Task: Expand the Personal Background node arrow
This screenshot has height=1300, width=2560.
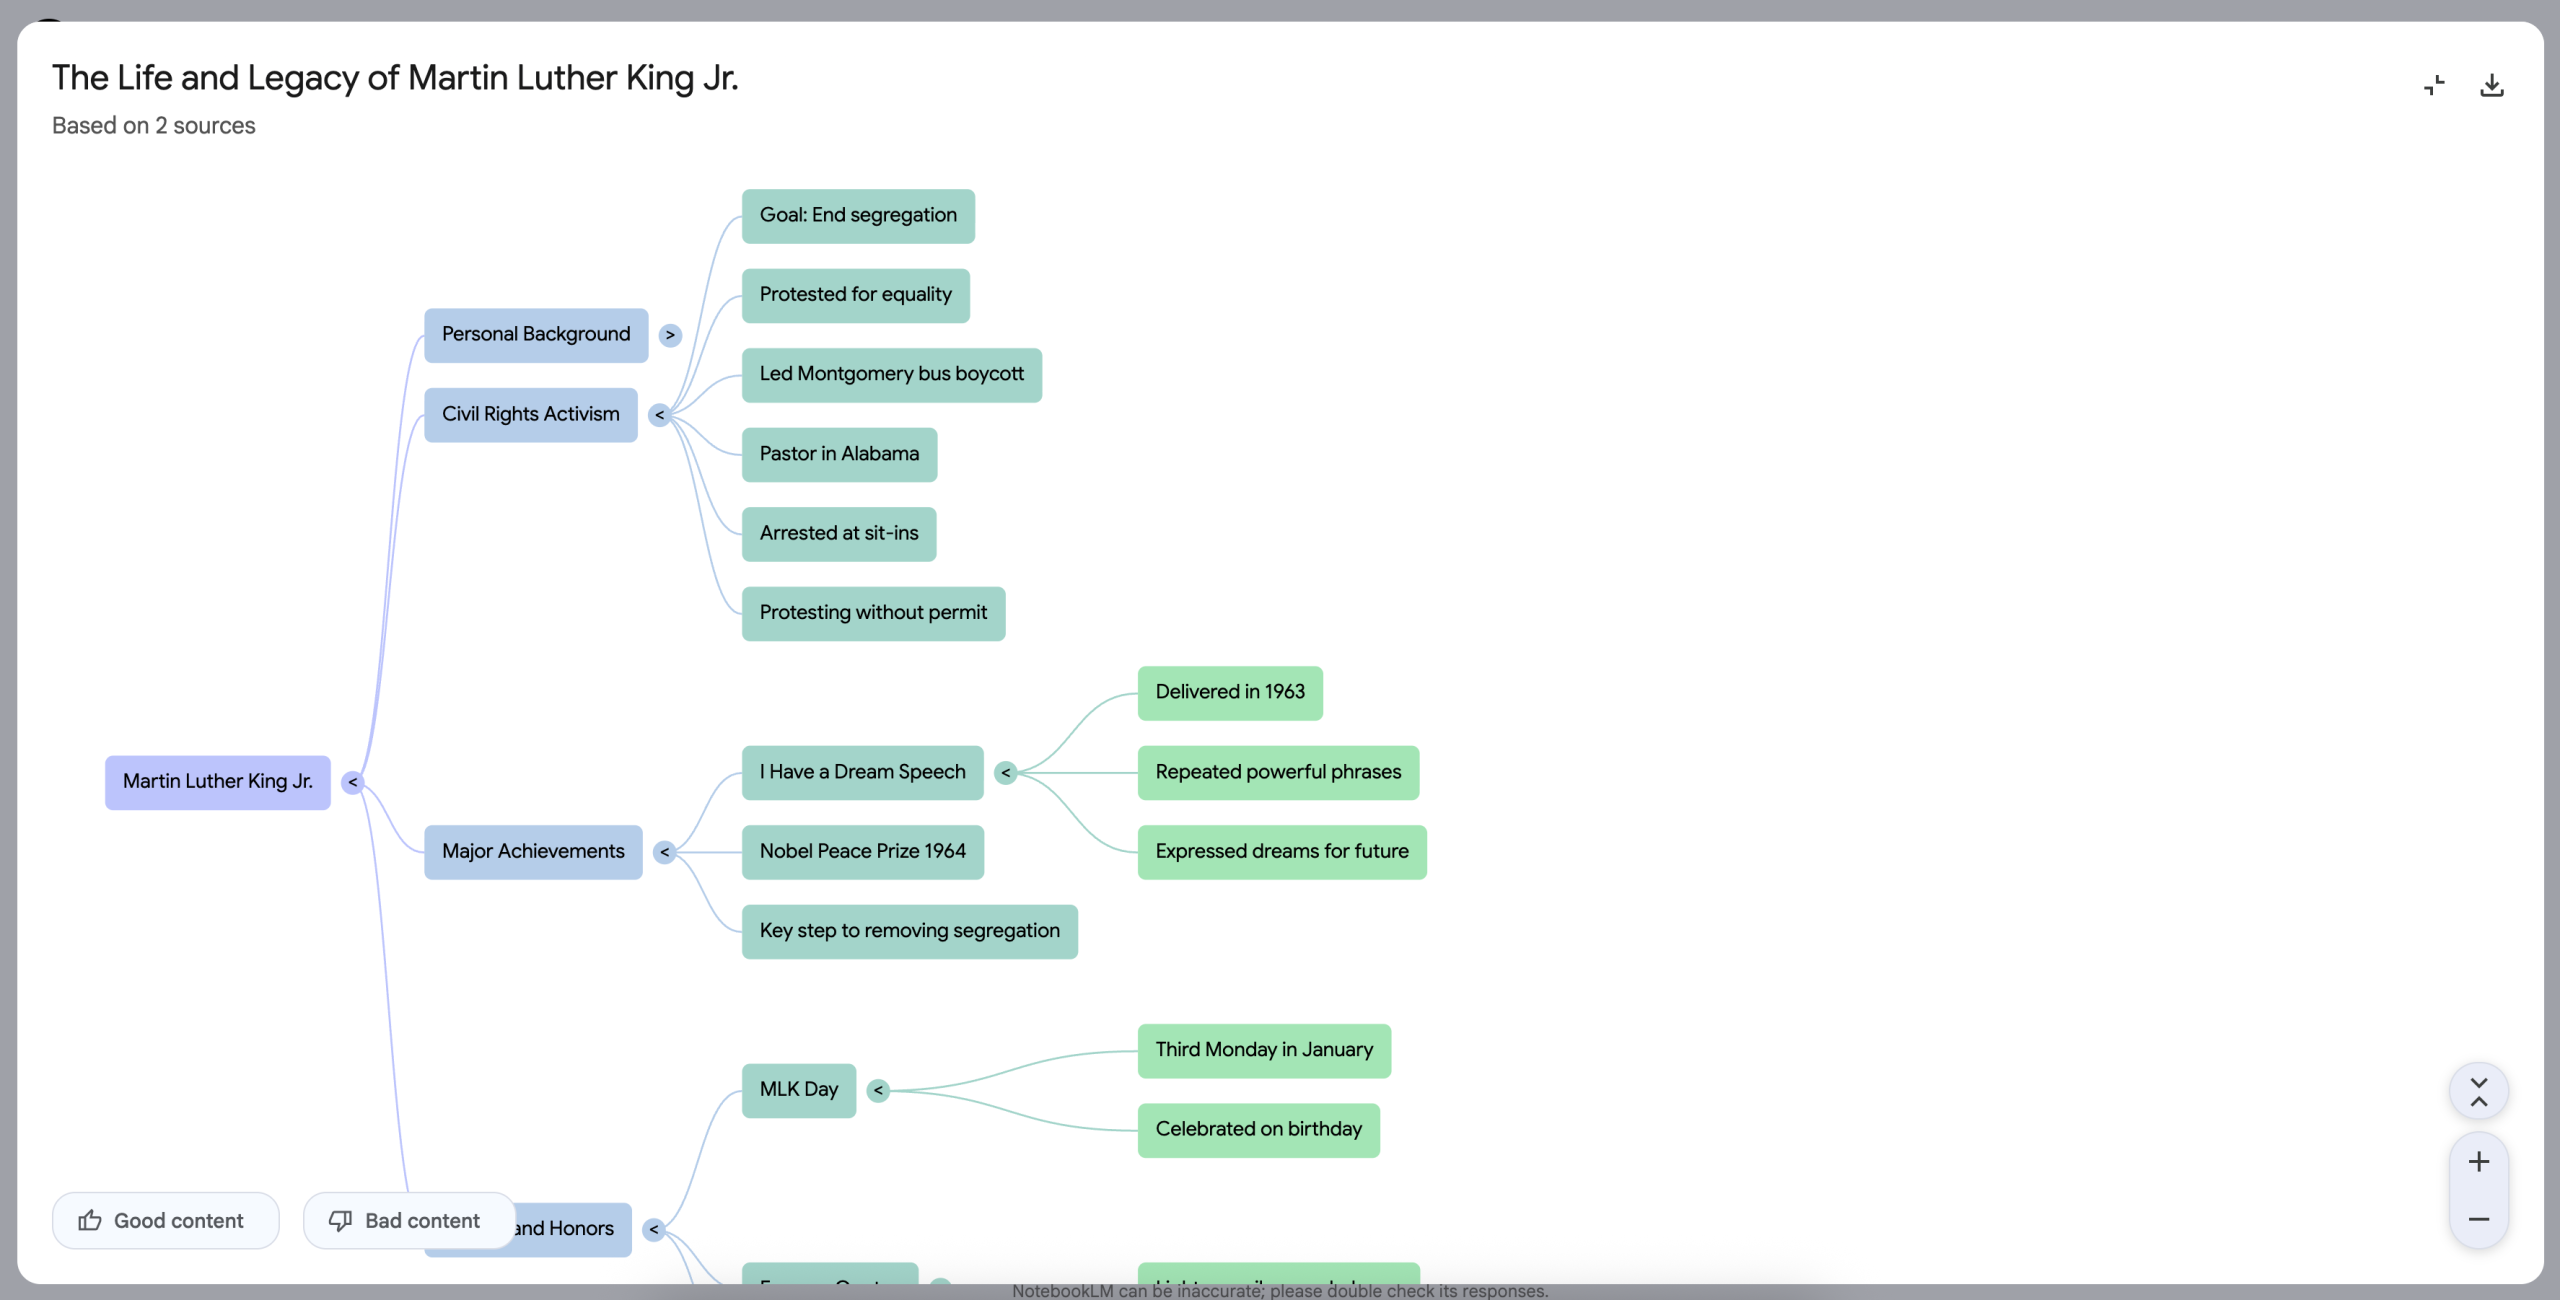Action: (670, 335)
